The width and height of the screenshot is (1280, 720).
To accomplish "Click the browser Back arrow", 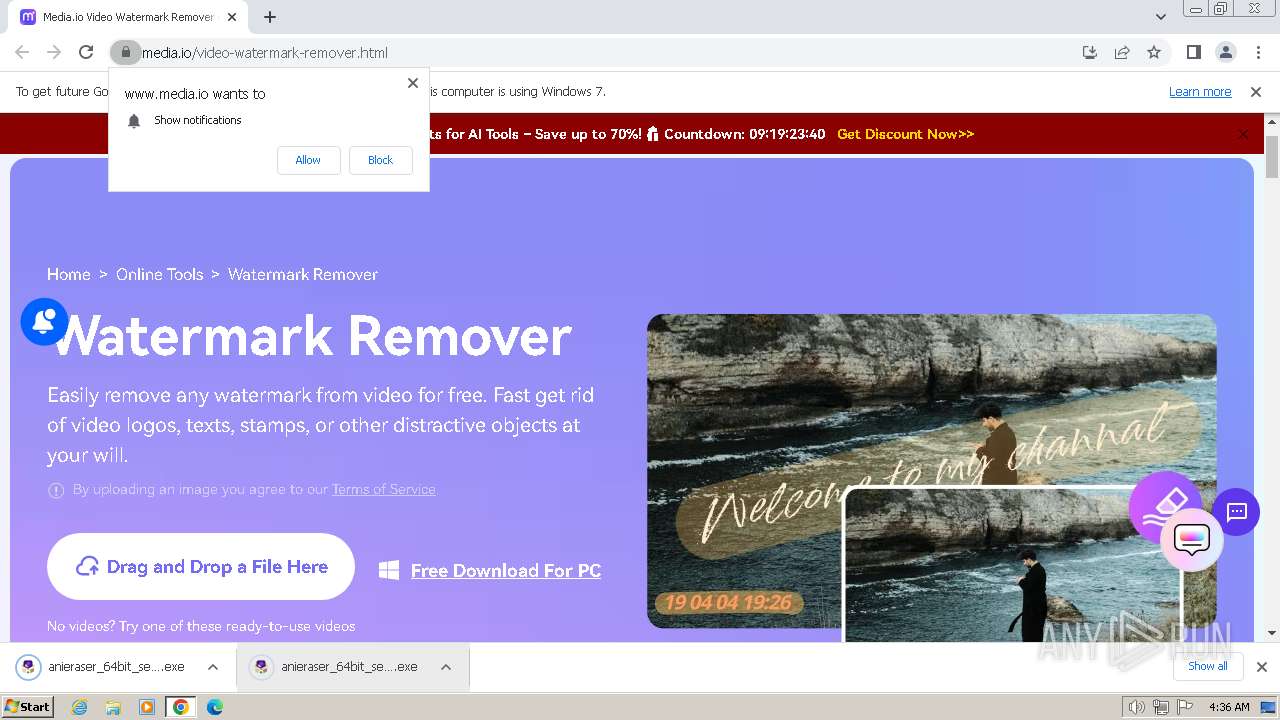I will point(22,52).
